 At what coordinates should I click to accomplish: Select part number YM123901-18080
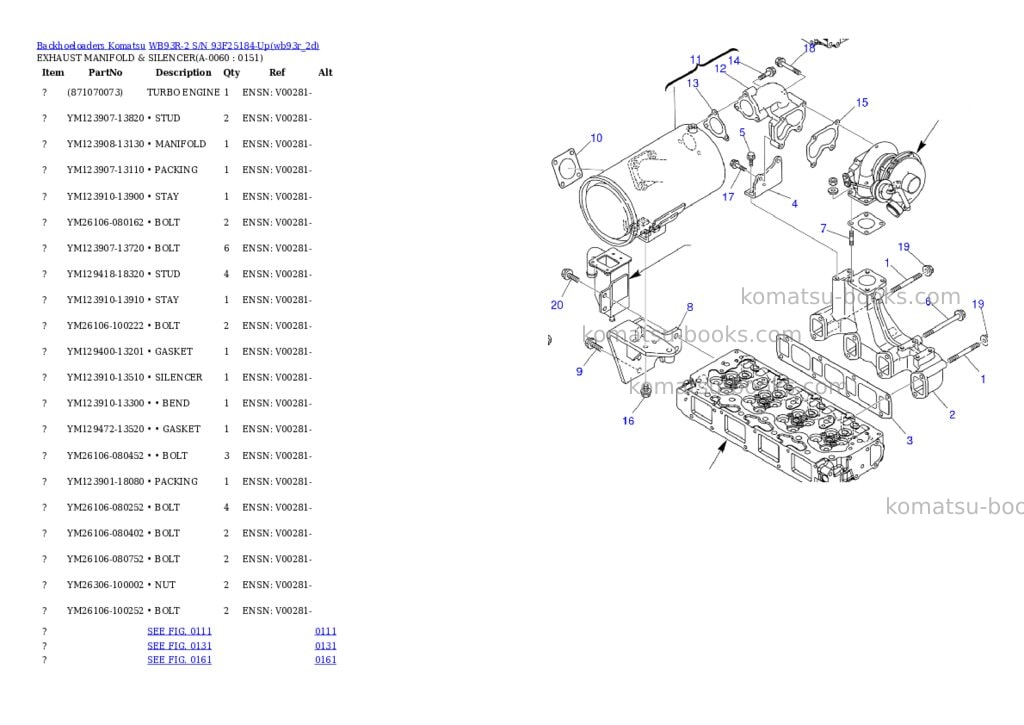click(105, 481)
